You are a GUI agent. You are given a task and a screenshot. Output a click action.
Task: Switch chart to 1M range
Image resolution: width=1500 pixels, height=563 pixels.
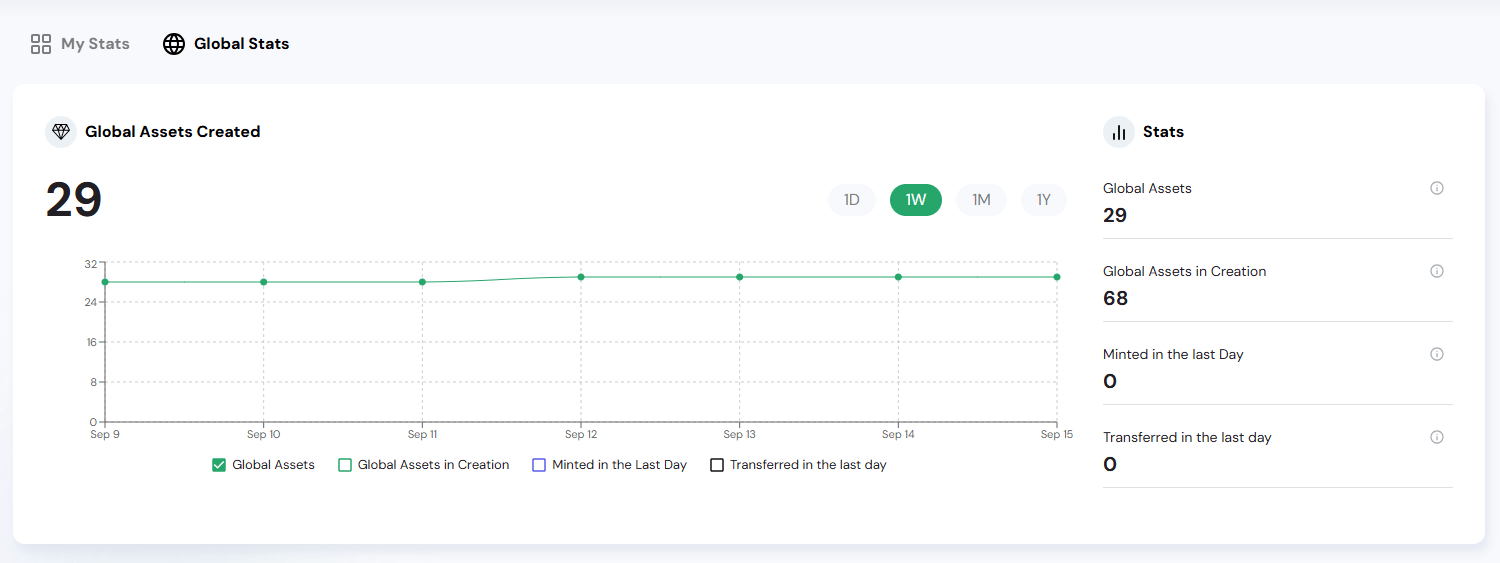(x=981, y=200)
